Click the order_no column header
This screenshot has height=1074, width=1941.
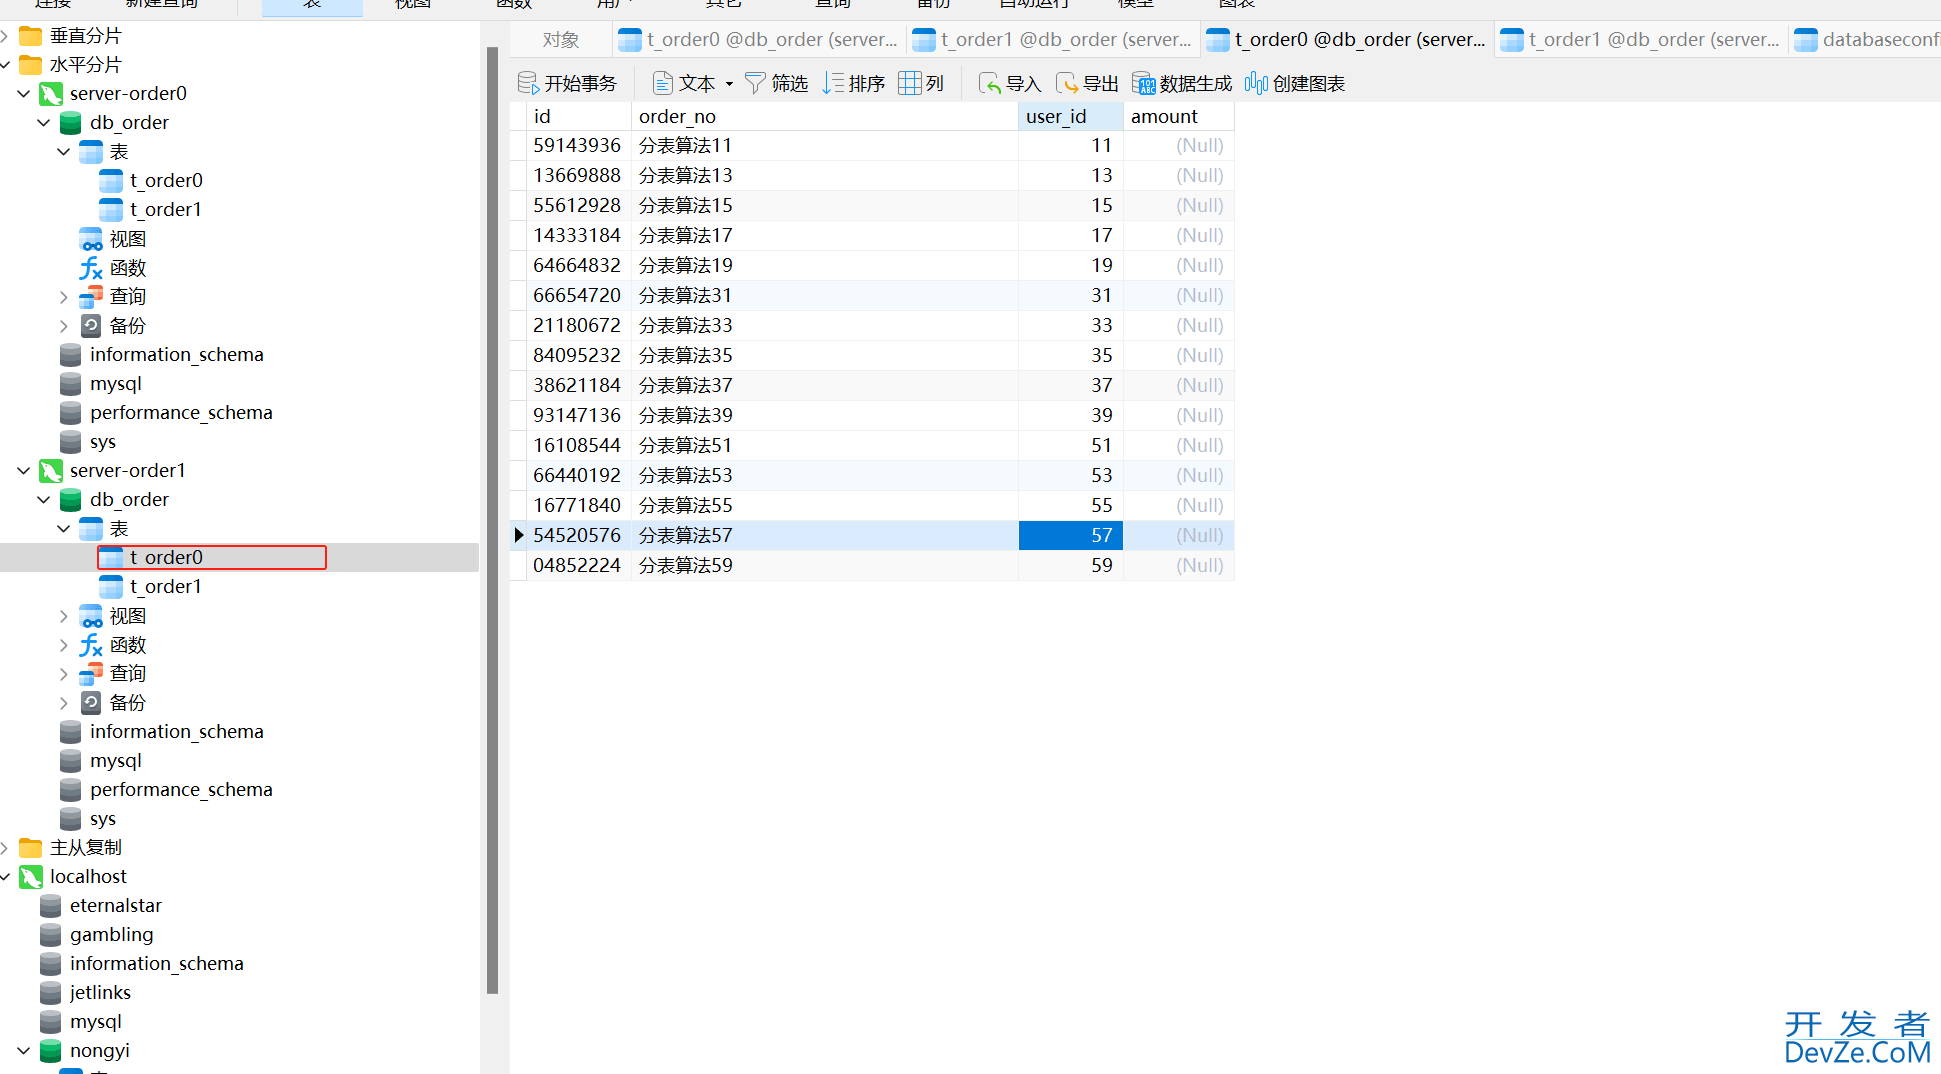(825, 117)
